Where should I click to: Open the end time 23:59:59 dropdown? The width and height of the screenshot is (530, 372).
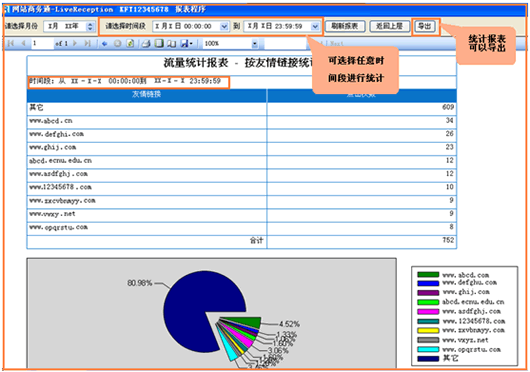(x=315, y=26)
